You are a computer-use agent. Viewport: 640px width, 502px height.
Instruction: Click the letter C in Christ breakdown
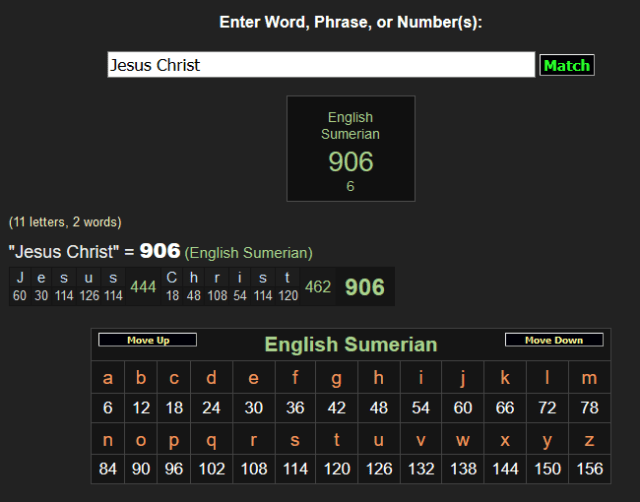pos(172,278)
